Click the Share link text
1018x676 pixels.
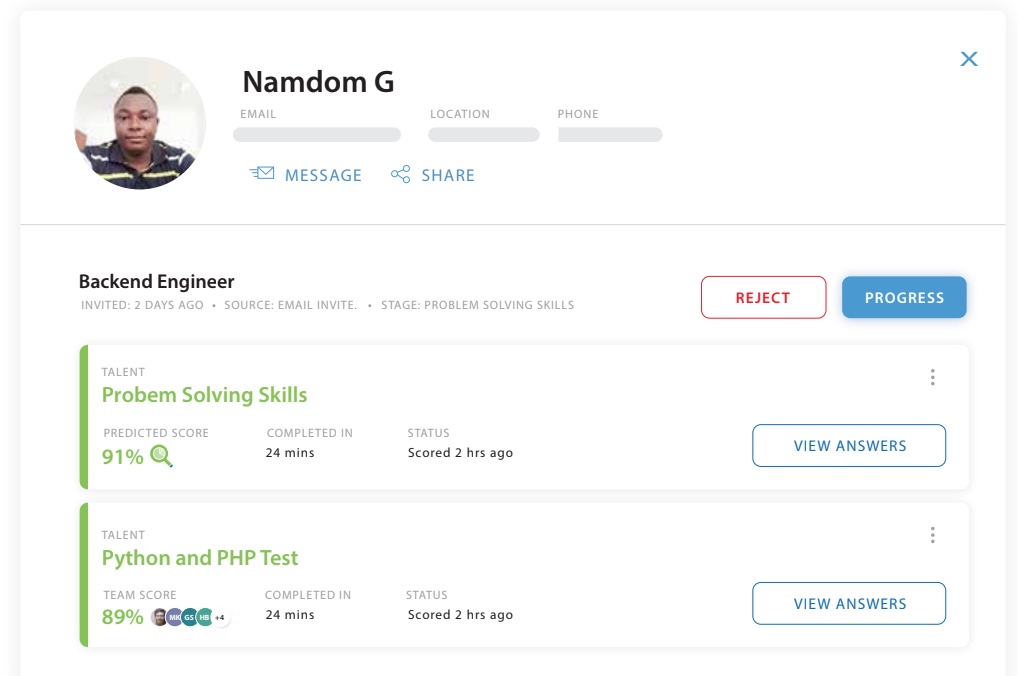(x=448, y=175)
